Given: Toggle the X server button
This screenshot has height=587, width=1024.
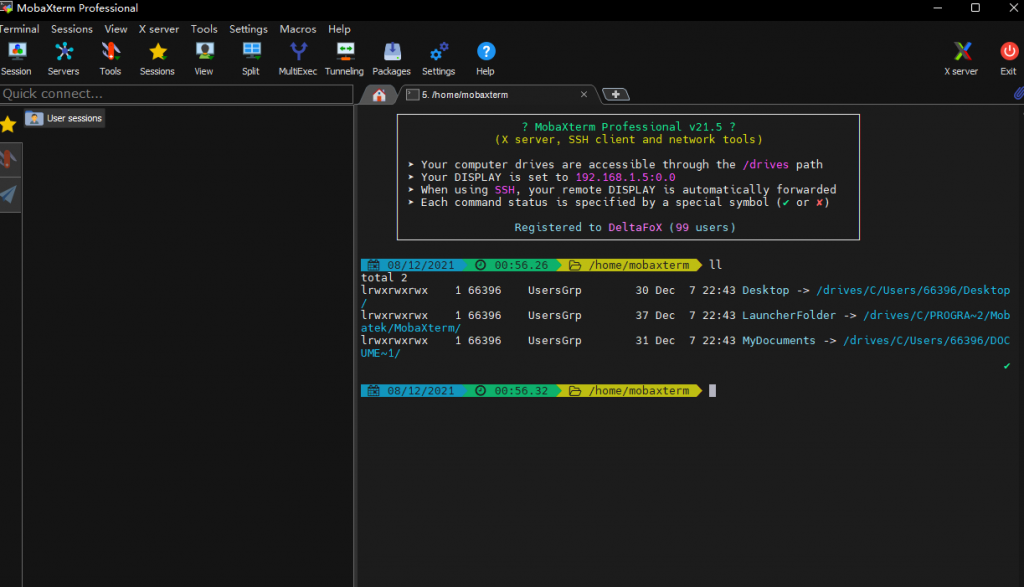Looking at the screenshot, I should tap(961, 57).
